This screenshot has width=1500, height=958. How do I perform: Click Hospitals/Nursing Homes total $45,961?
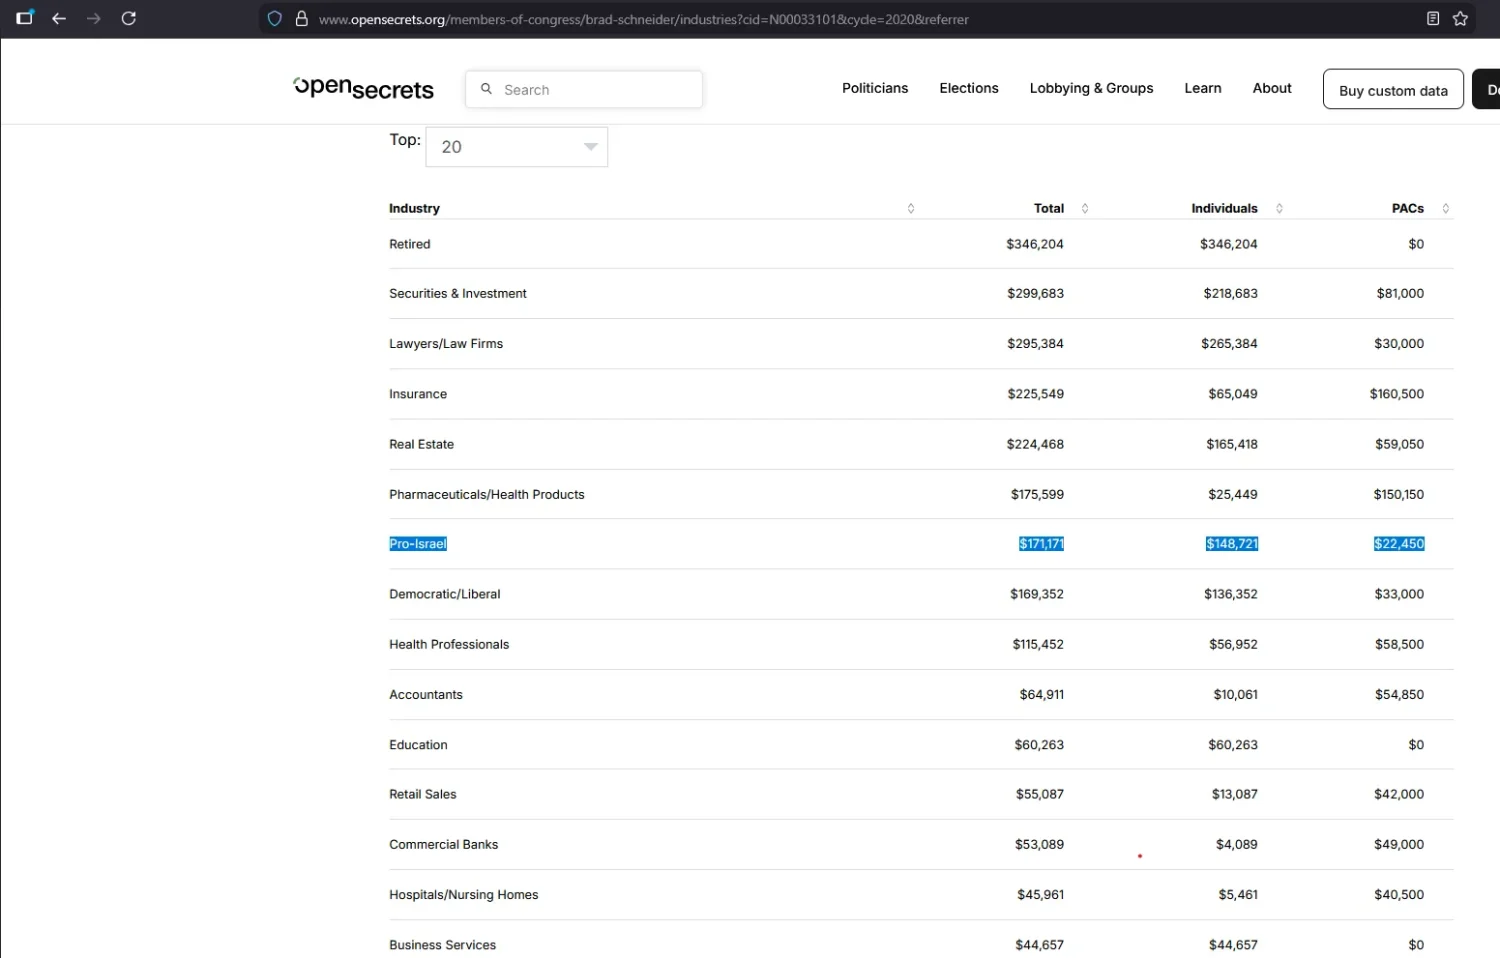coord(1041,894)
